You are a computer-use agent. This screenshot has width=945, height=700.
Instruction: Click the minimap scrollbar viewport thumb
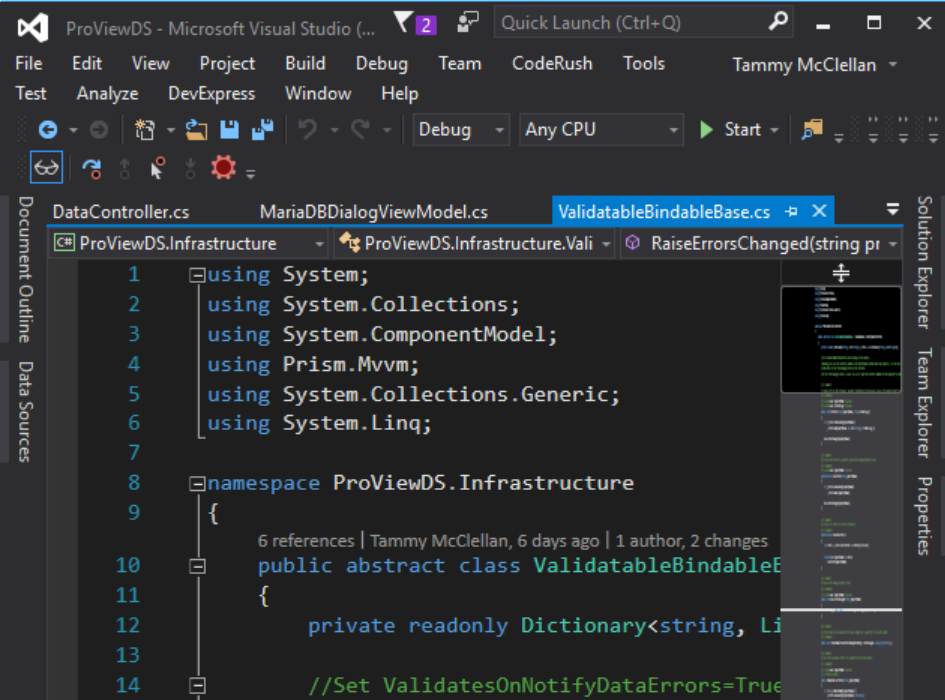841,339
